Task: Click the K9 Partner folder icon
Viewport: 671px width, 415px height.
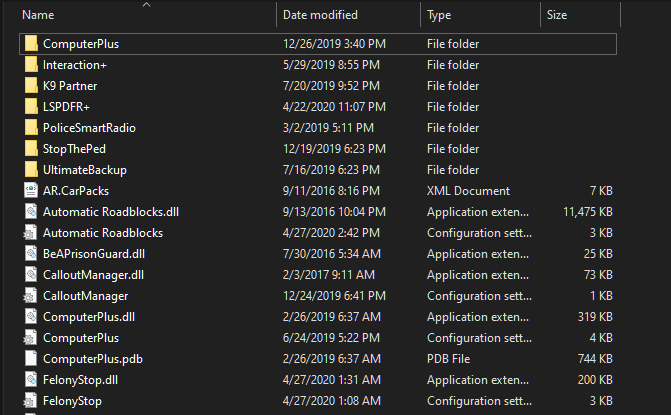Action: [31, 86]
